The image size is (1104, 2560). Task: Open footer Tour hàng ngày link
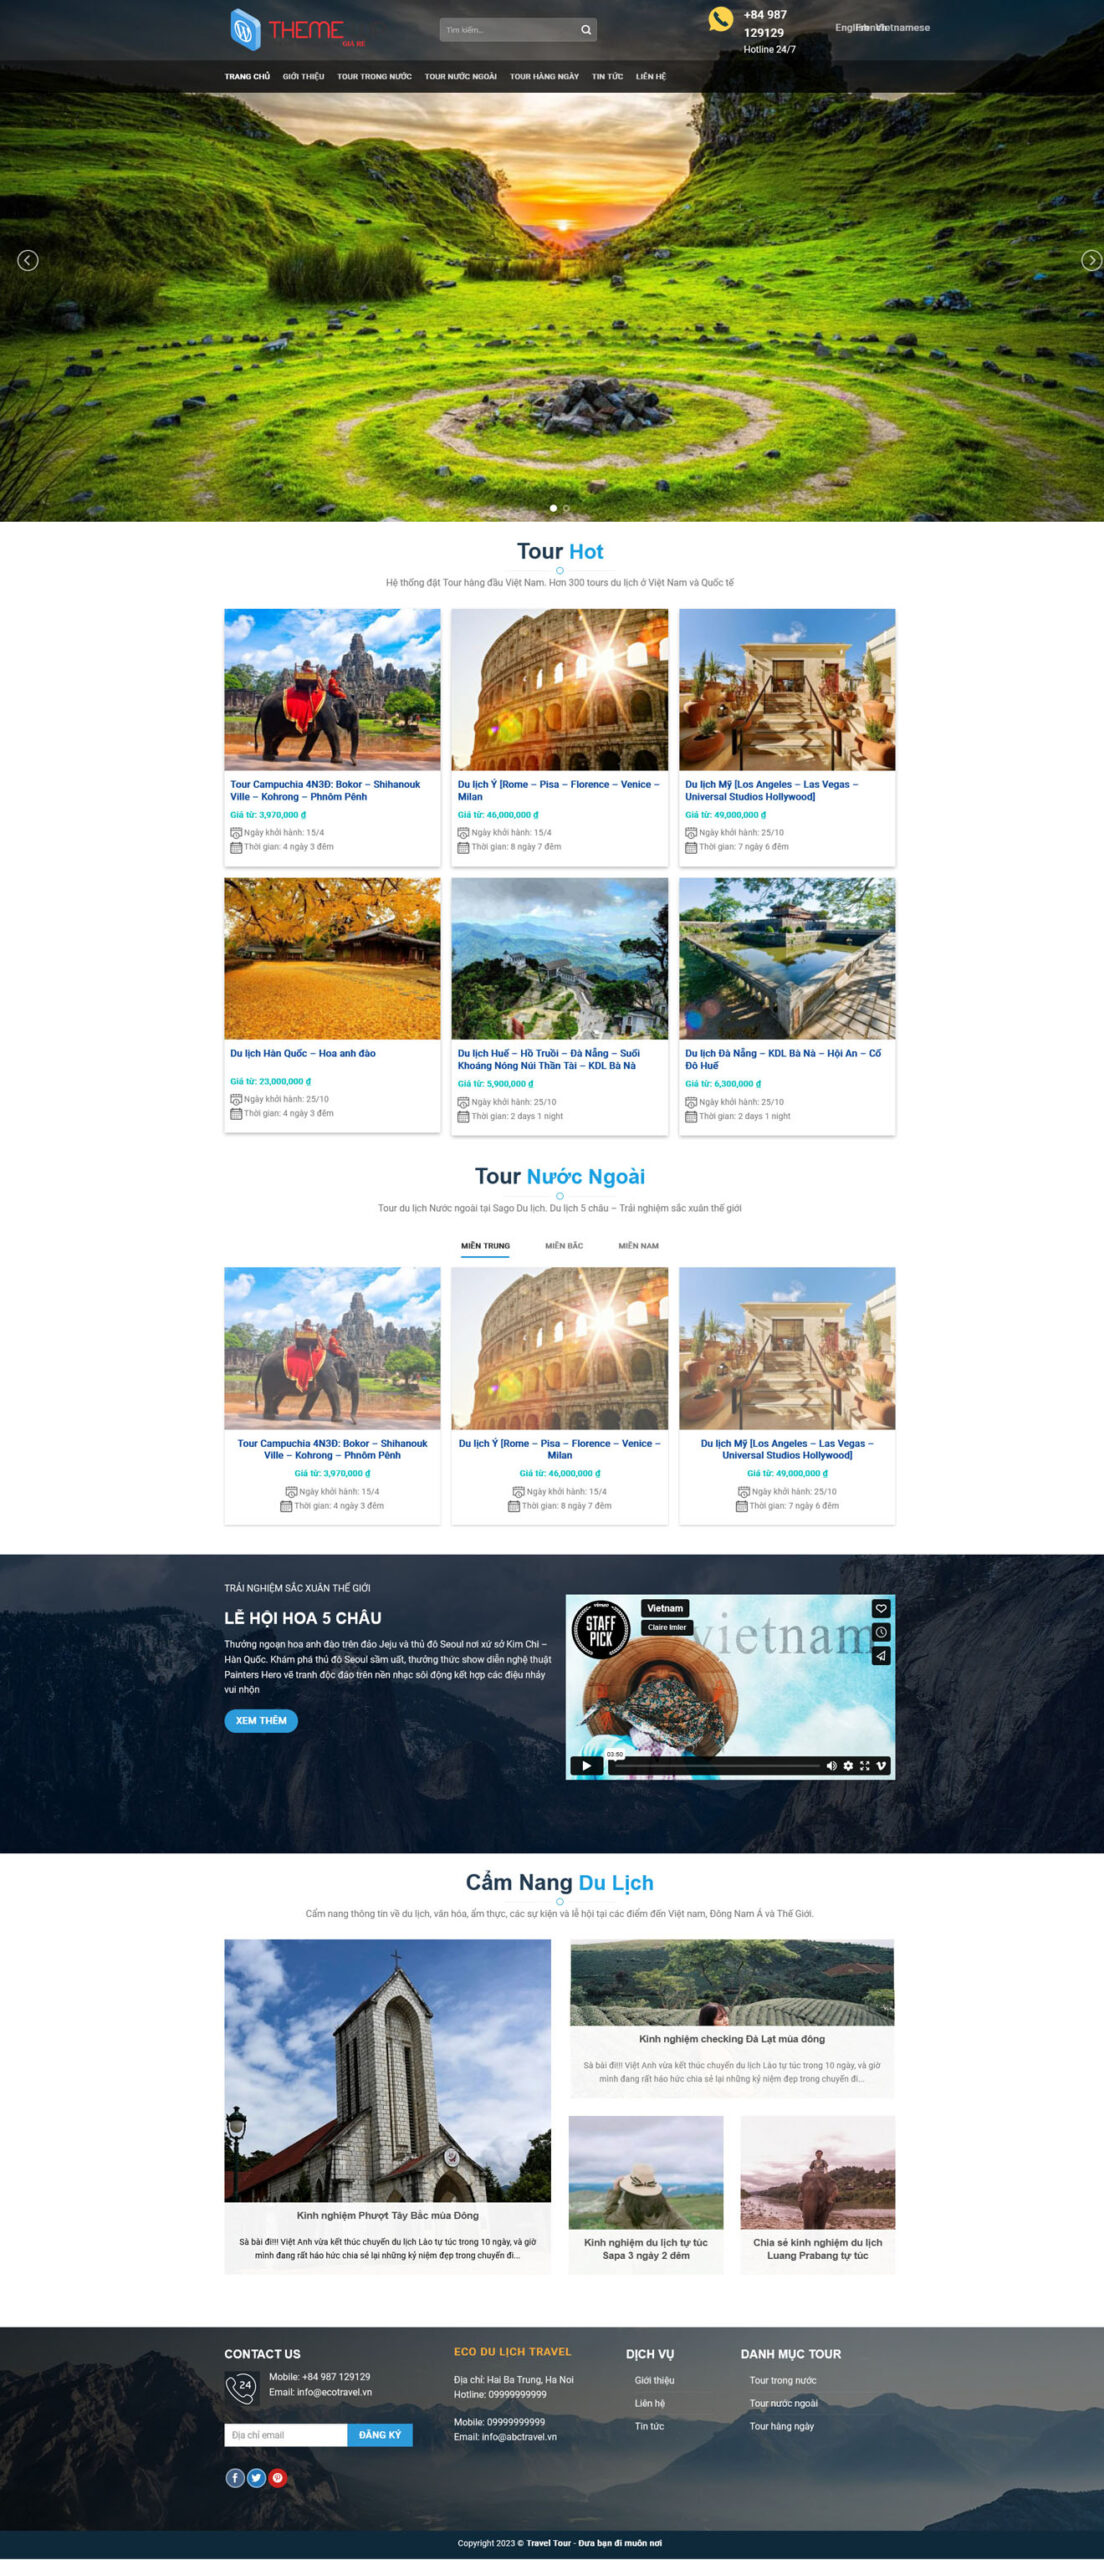pyautogui.click(x=782, y=2426)
